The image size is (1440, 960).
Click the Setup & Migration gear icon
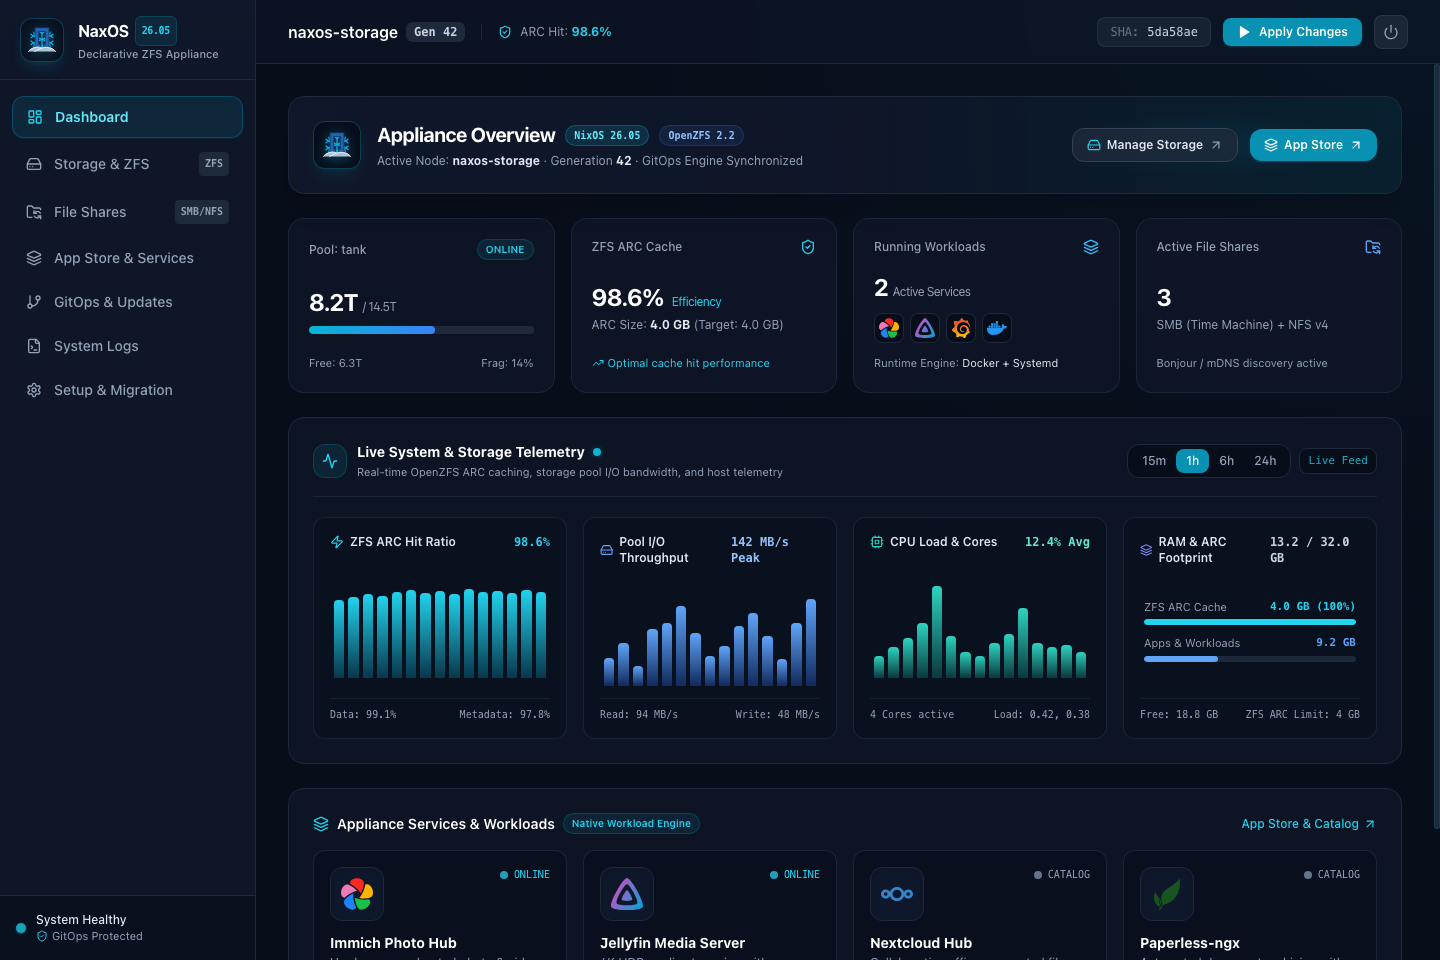click(34, 390)
